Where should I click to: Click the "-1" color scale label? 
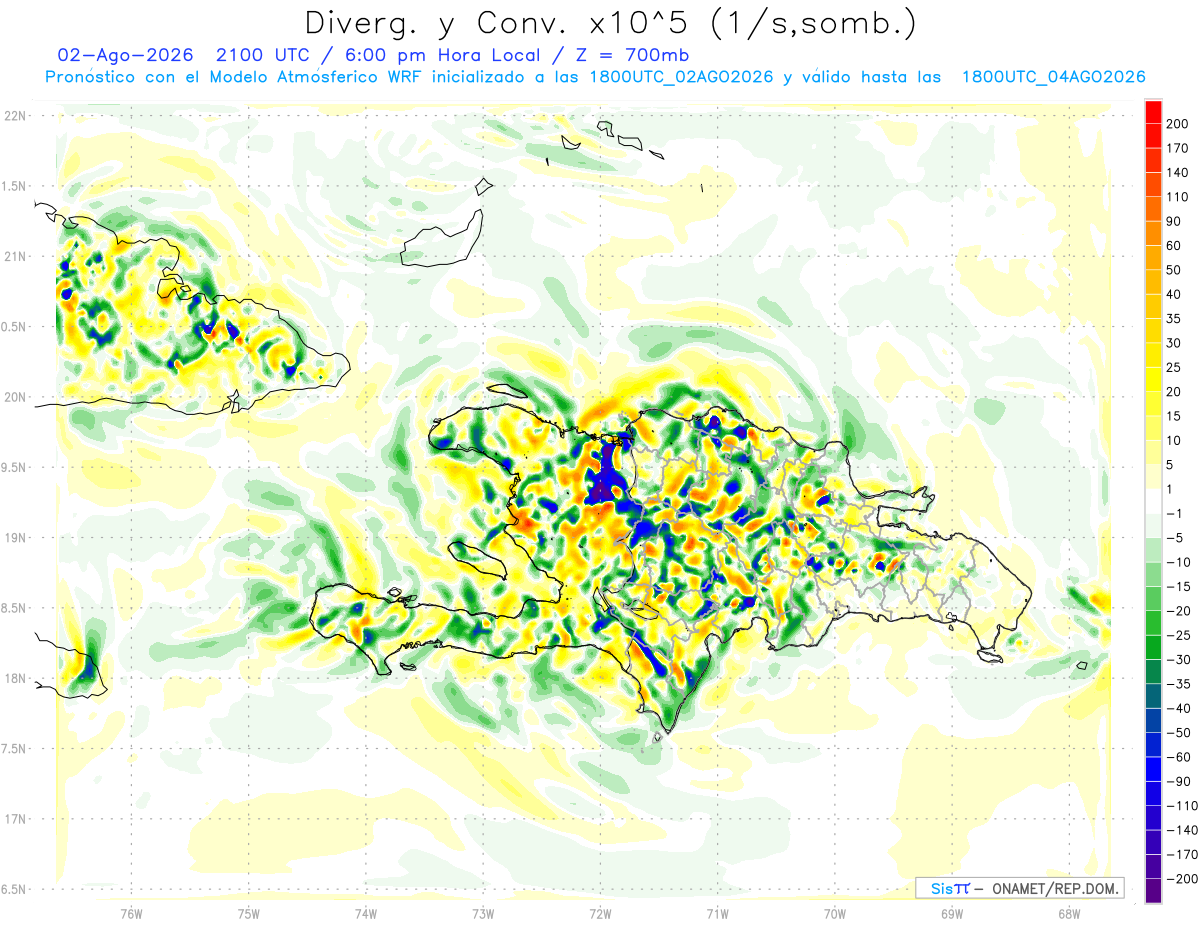click(x=1175, y=513)
